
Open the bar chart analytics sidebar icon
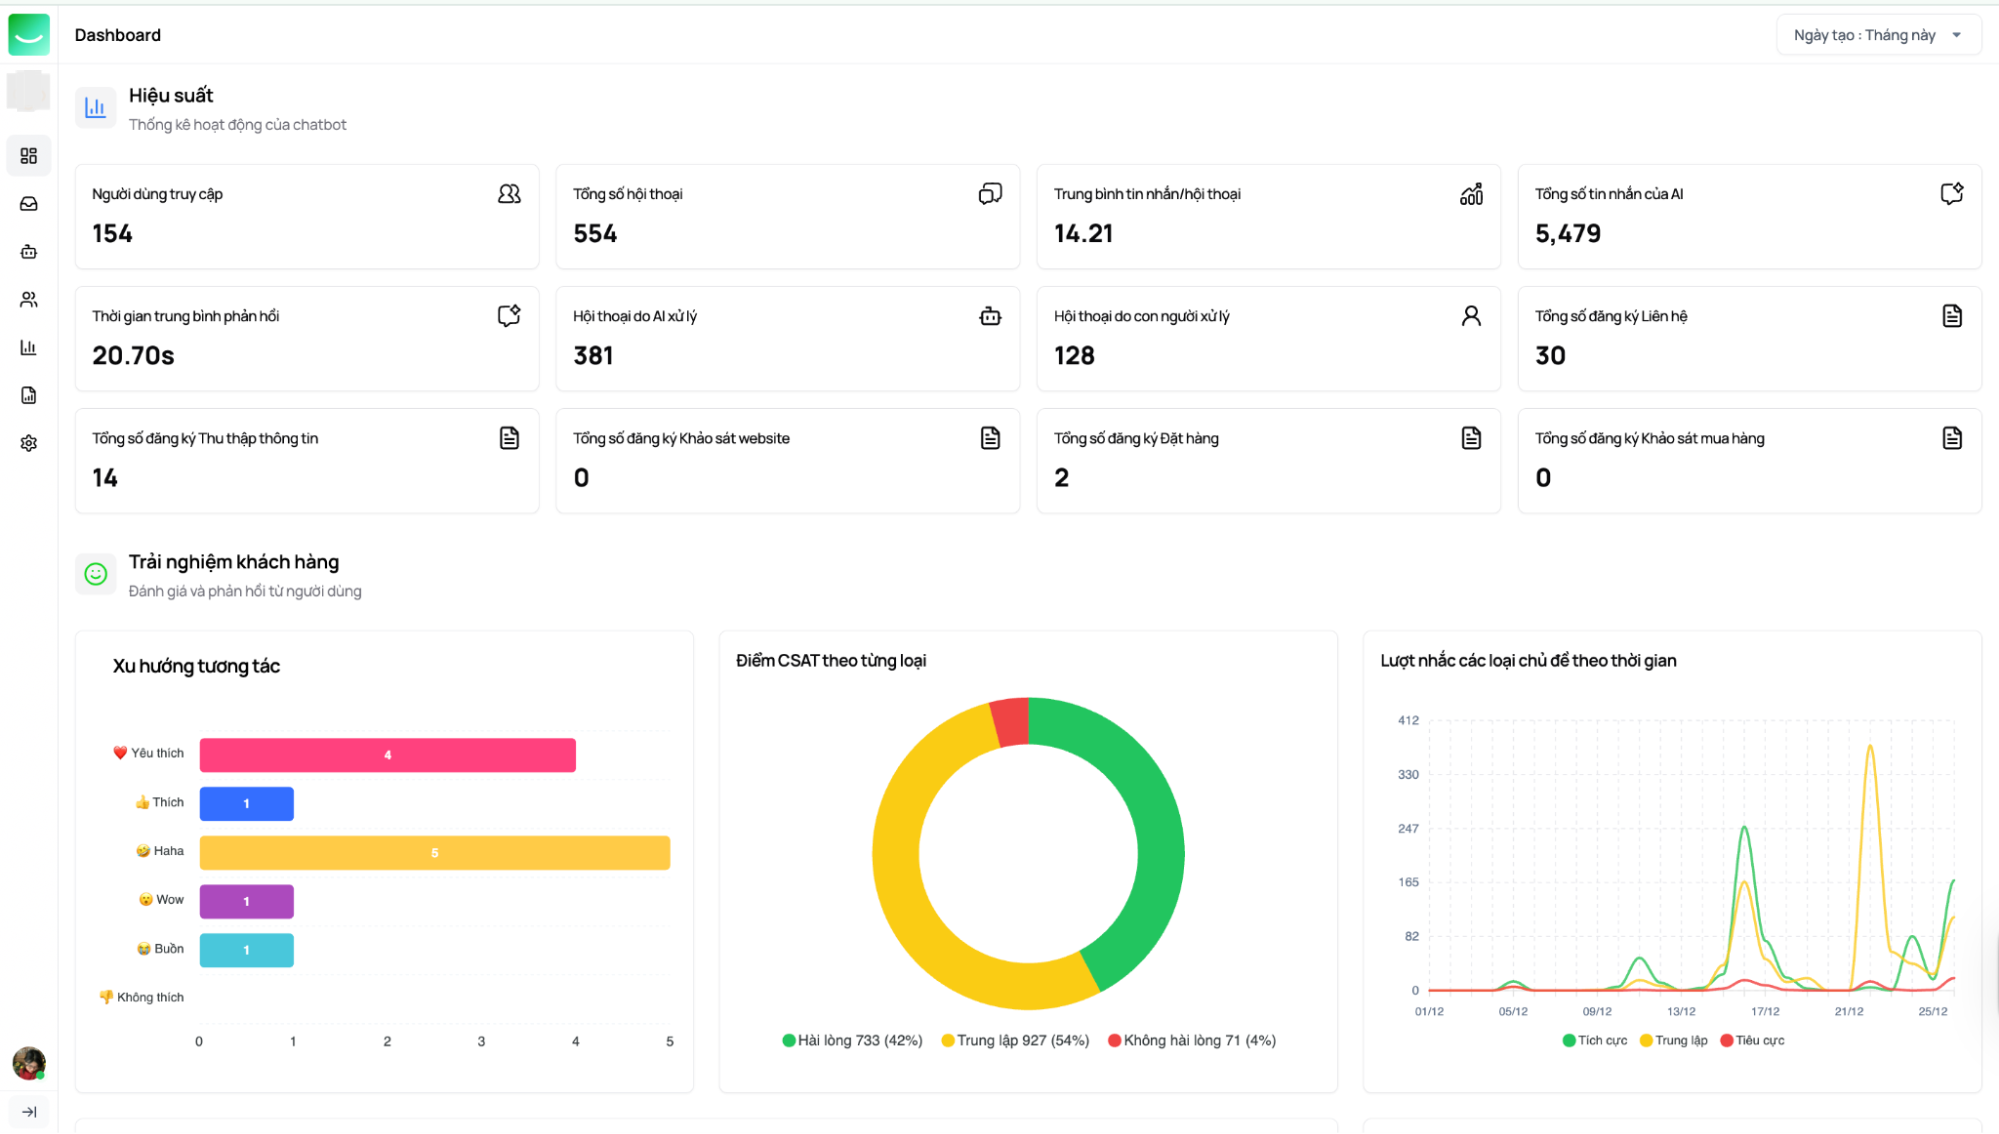[x=29, y=348]
